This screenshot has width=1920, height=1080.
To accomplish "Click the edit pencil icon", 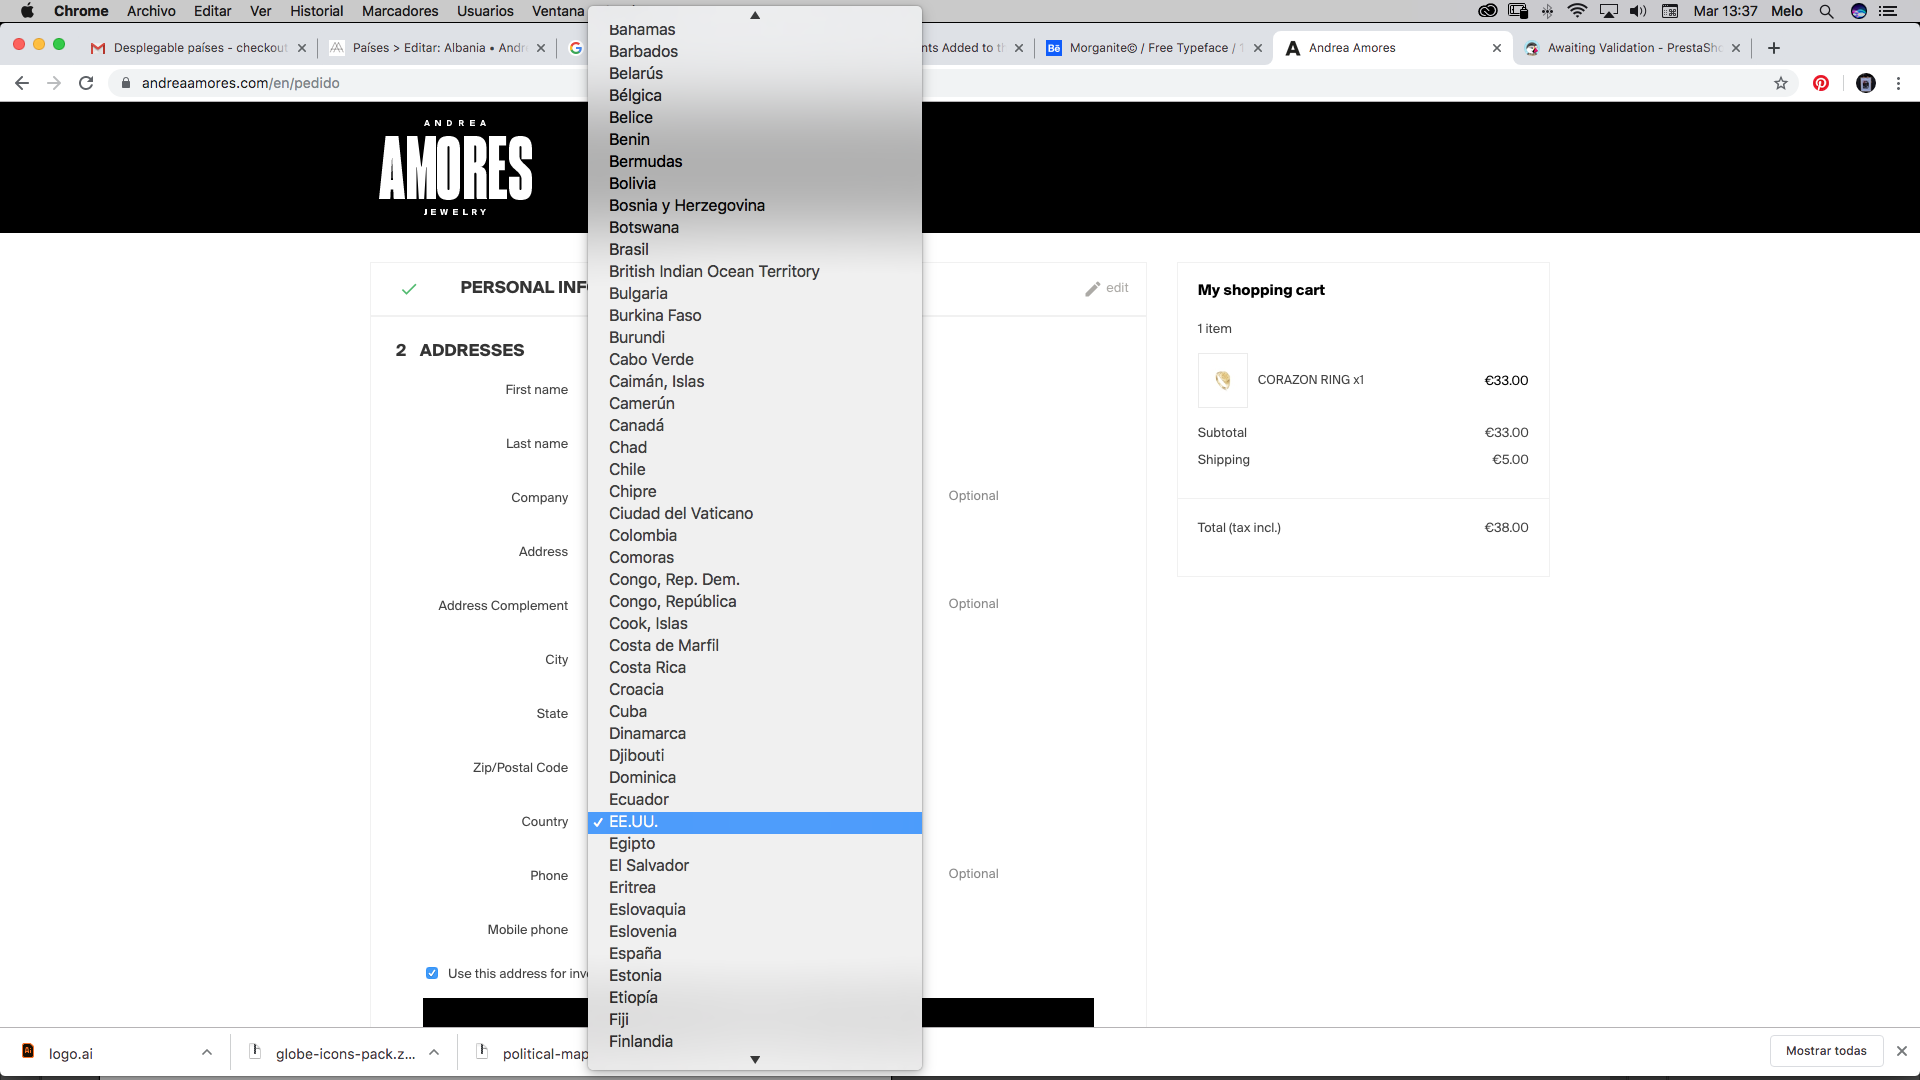I will click(1093, 289).
